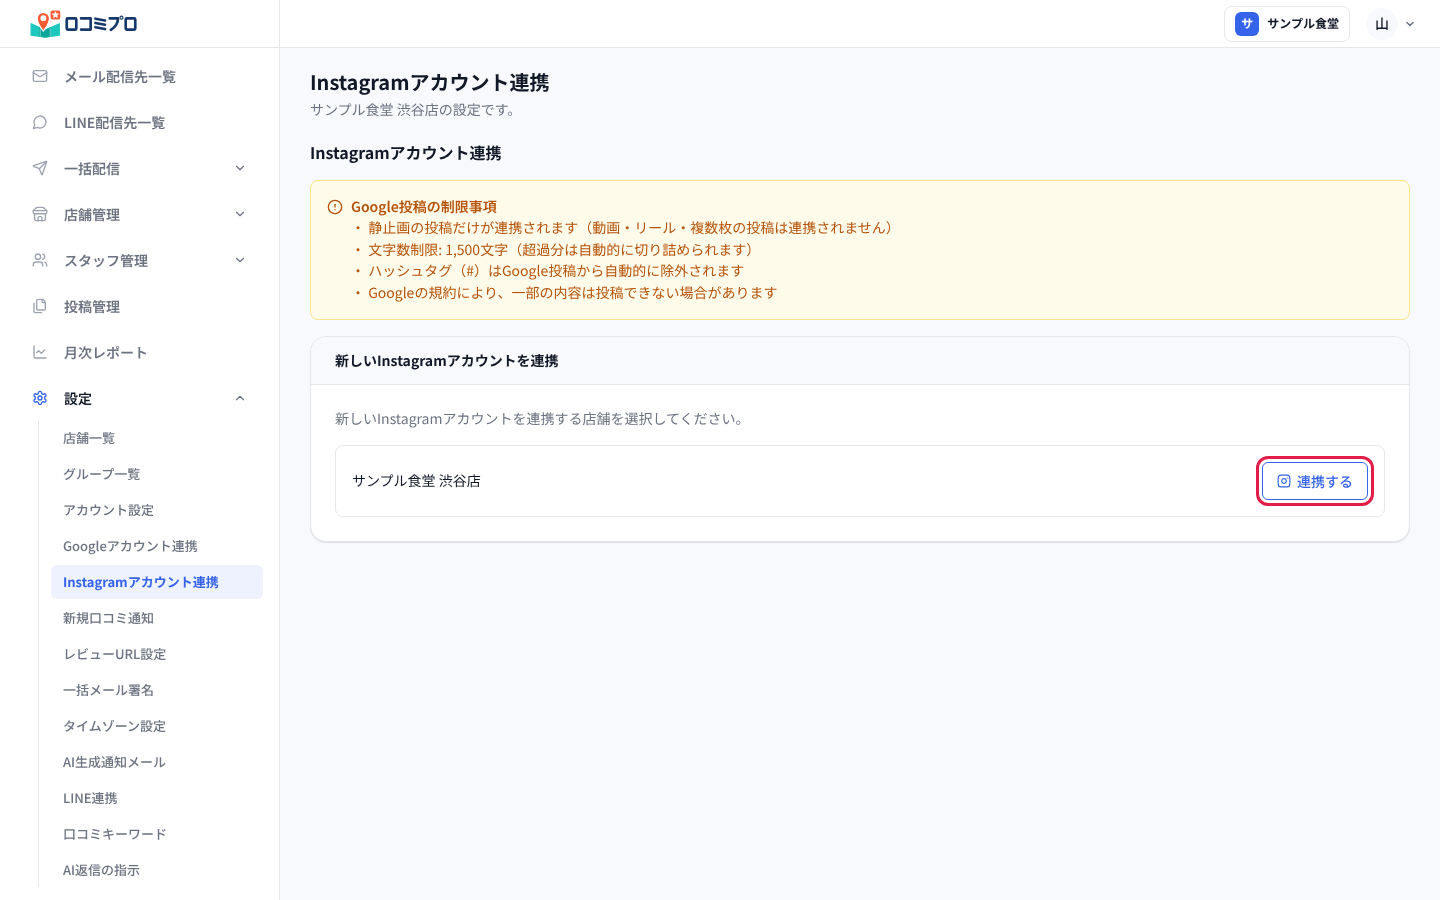Click the mail envelope icon in sidebar
Image resolution: width=1440 pixels, height=900 pixels.
pos(40,76)
